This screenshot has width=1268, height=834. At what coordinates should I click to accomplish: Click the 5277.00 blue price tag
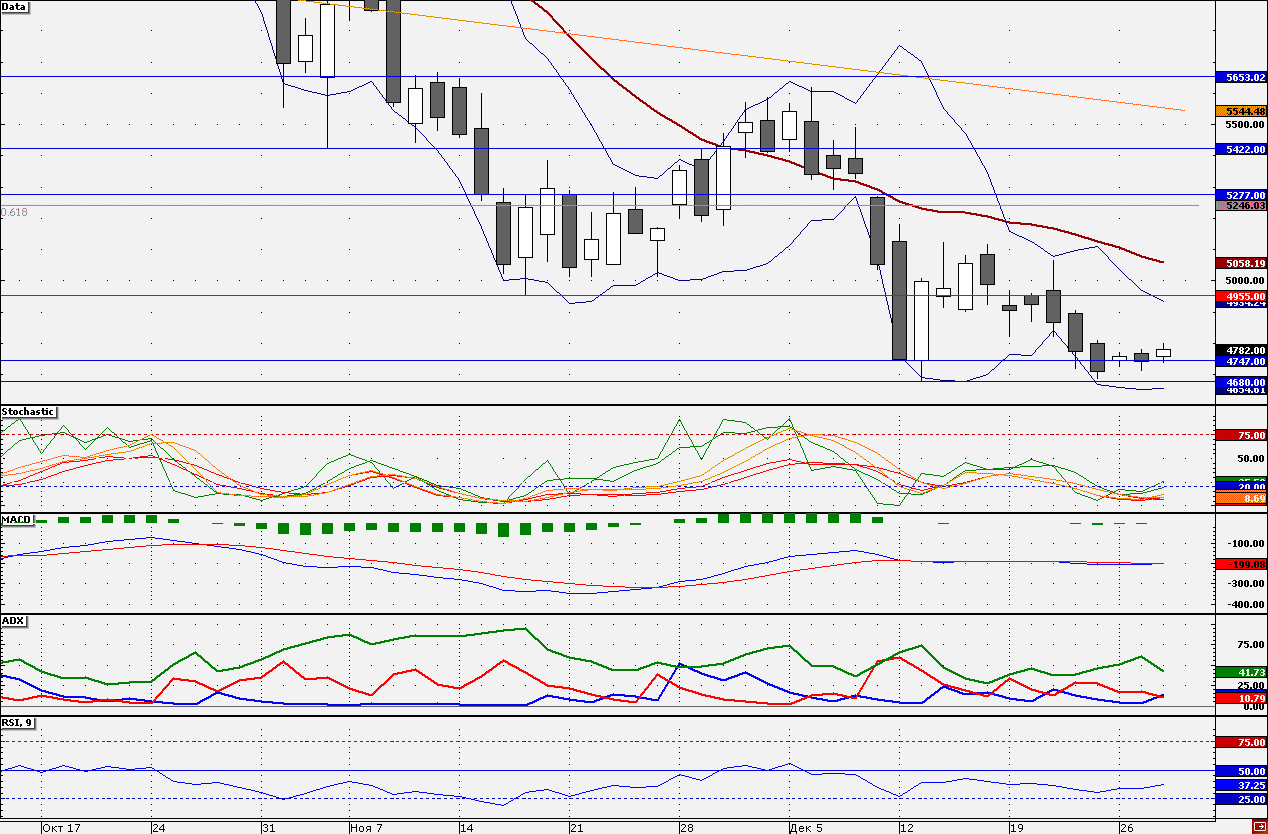[x=1241, y=195]
